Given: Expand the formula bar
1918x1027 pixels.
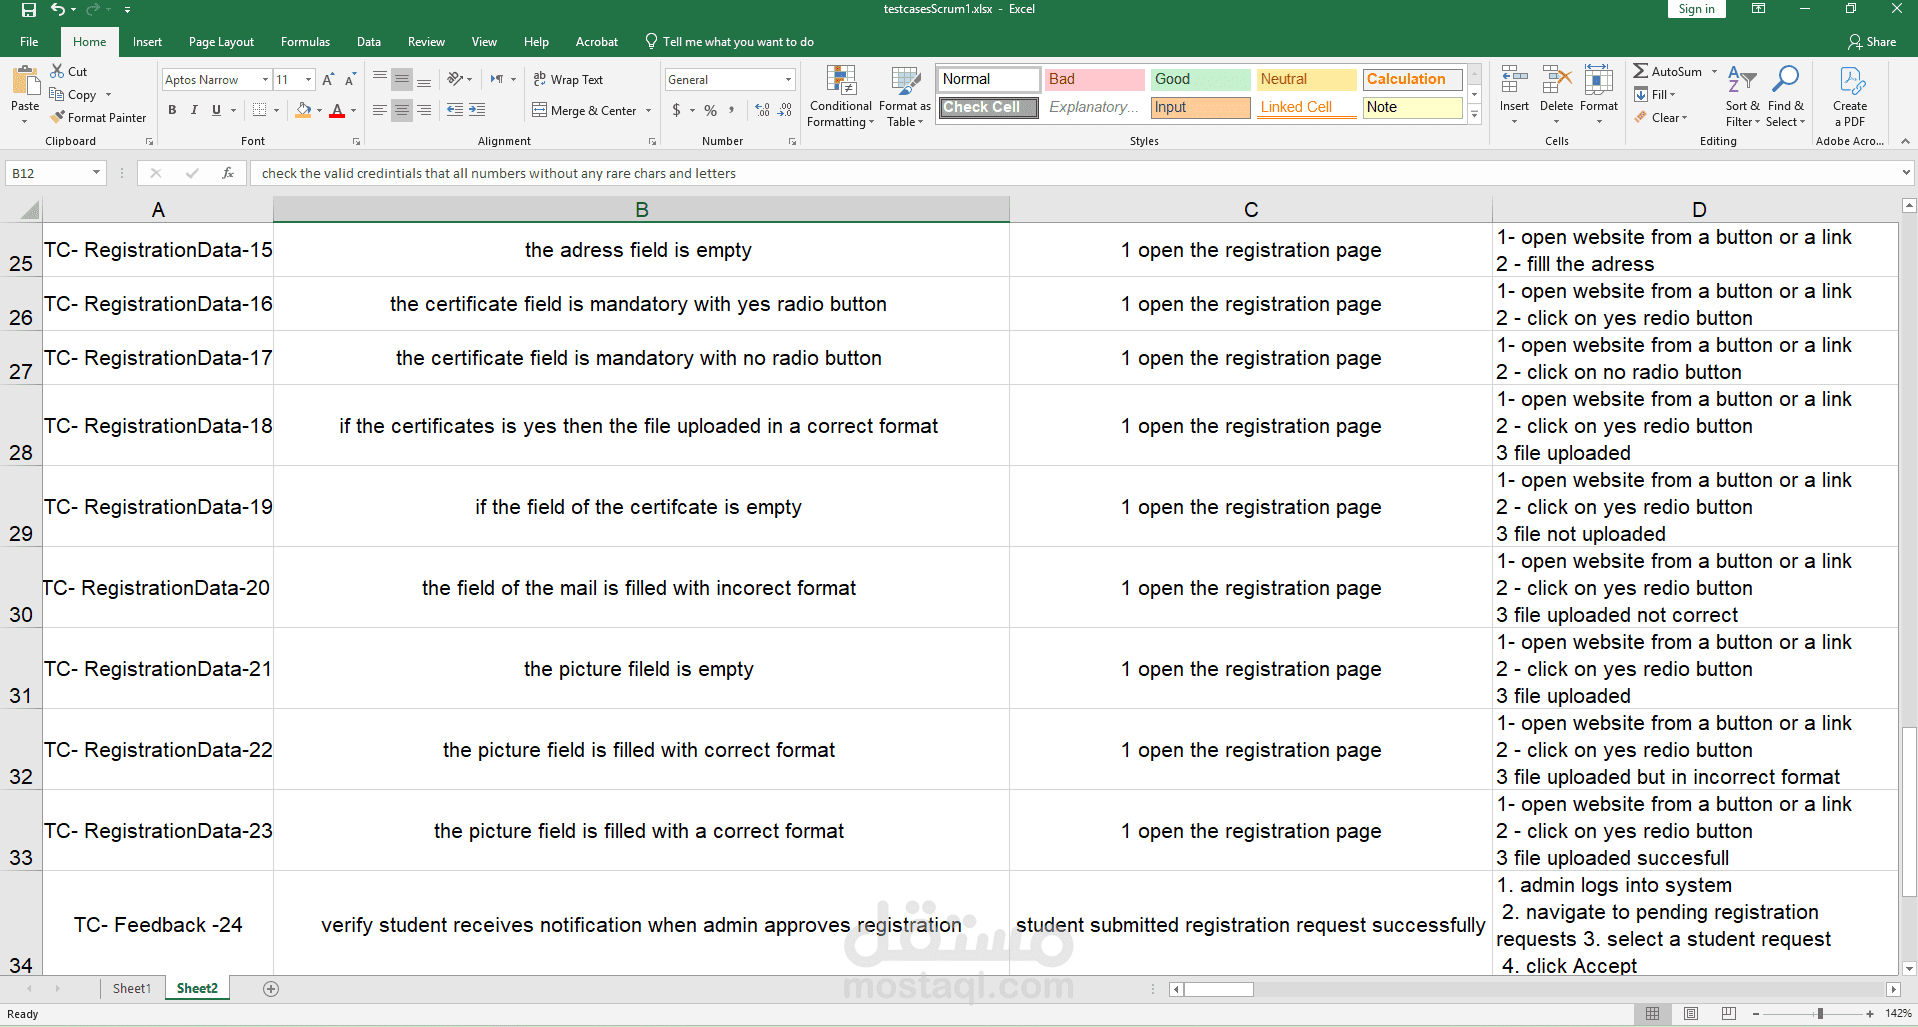Looking at the screenshot, I should 1906,173.
